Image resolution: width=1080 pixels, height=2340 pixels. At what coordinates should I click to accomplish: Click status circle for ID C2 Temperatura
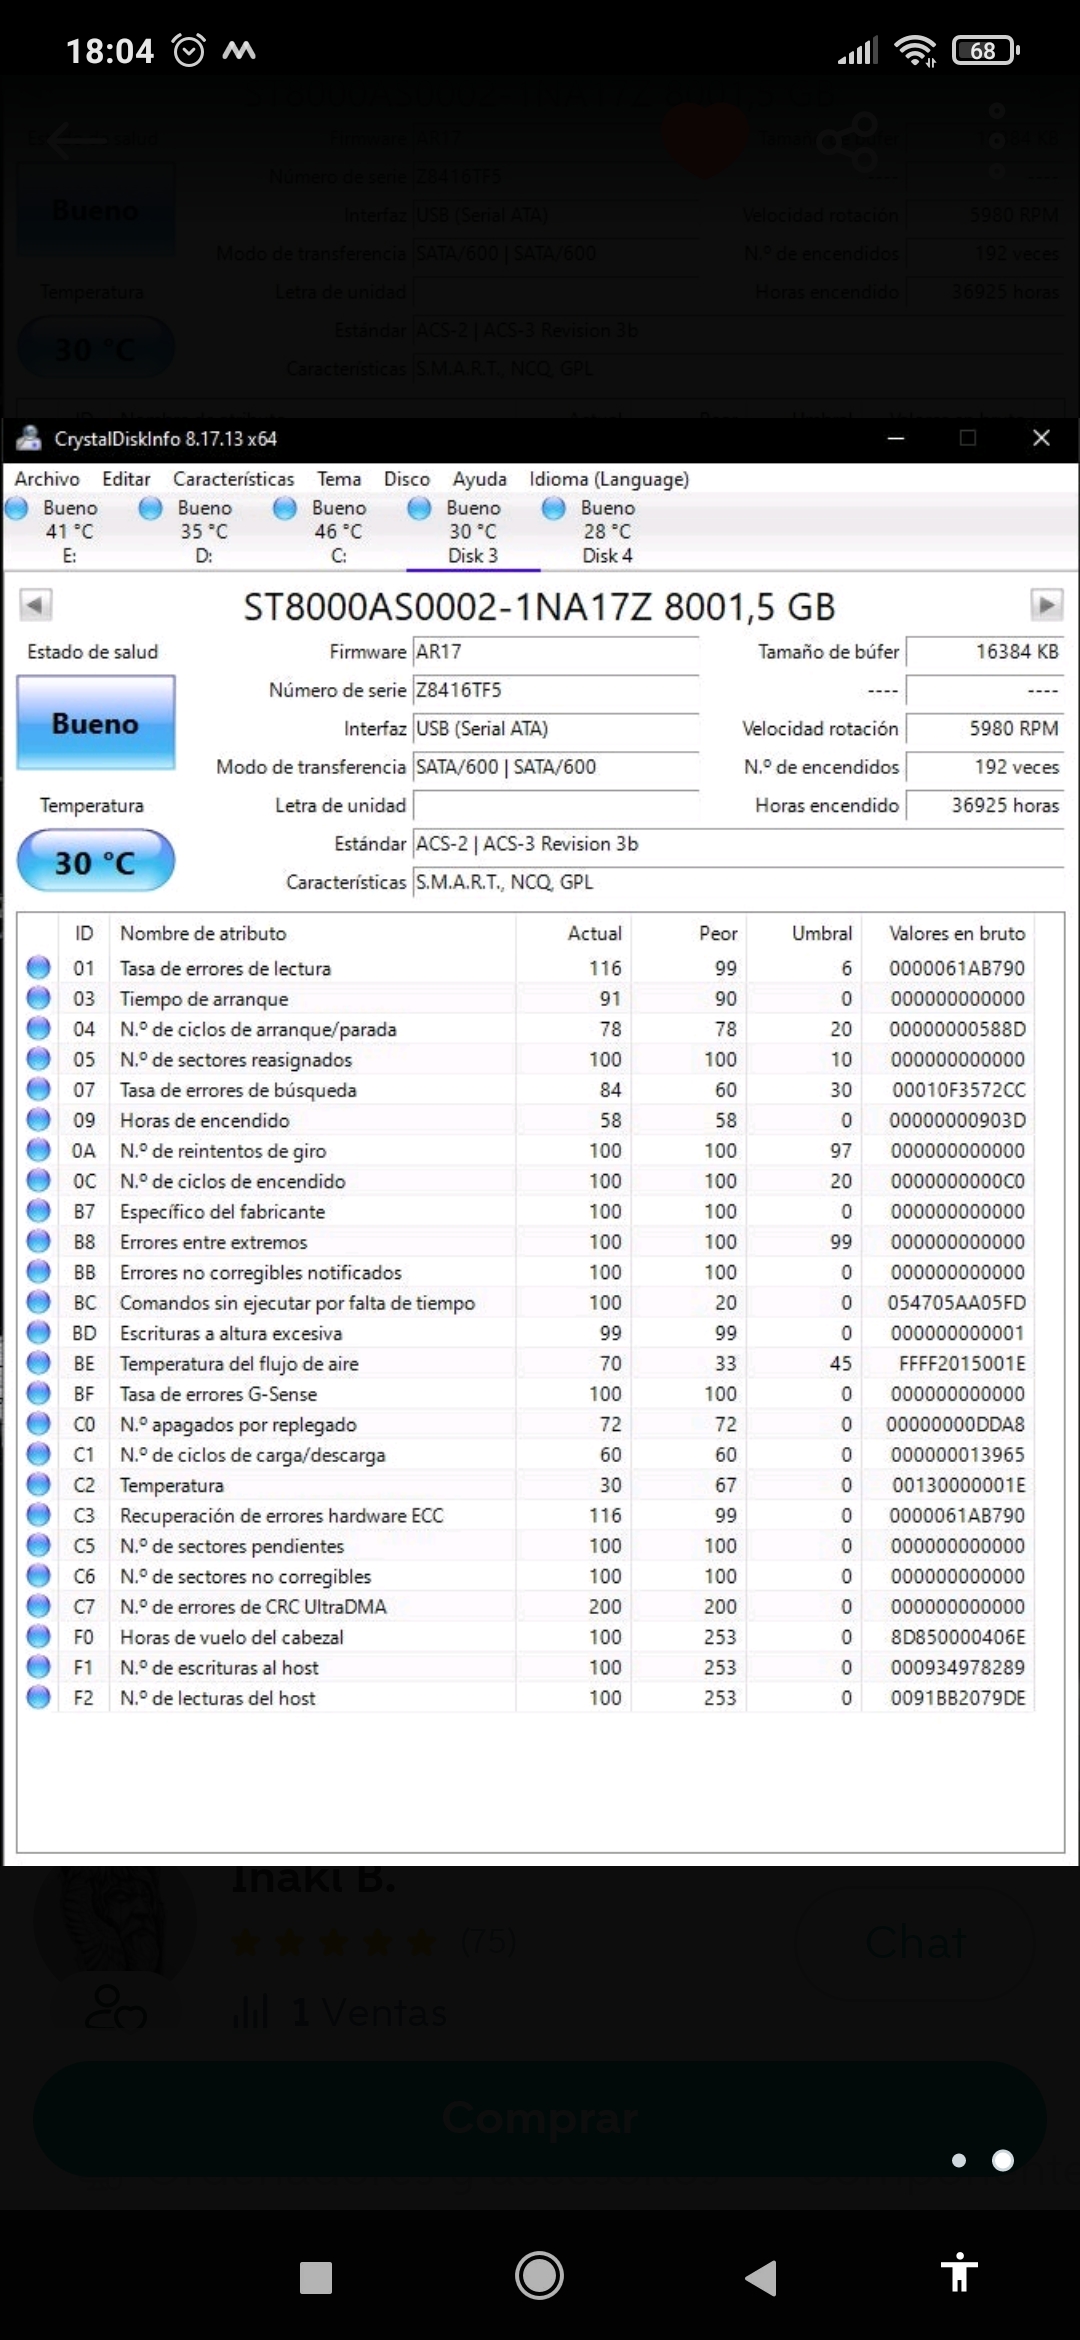(39, 1485)
